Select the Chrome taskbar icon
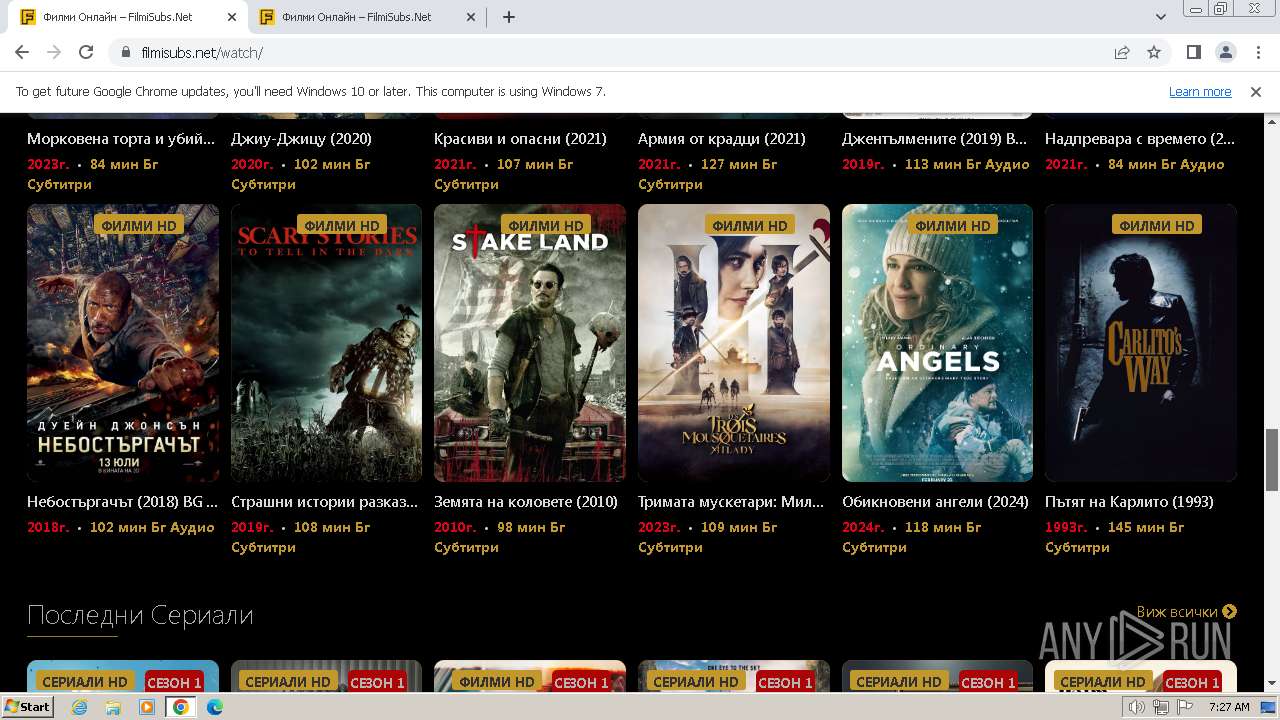Image resolution: width=1280 pixels, height=720 pixels. [180, 707]
